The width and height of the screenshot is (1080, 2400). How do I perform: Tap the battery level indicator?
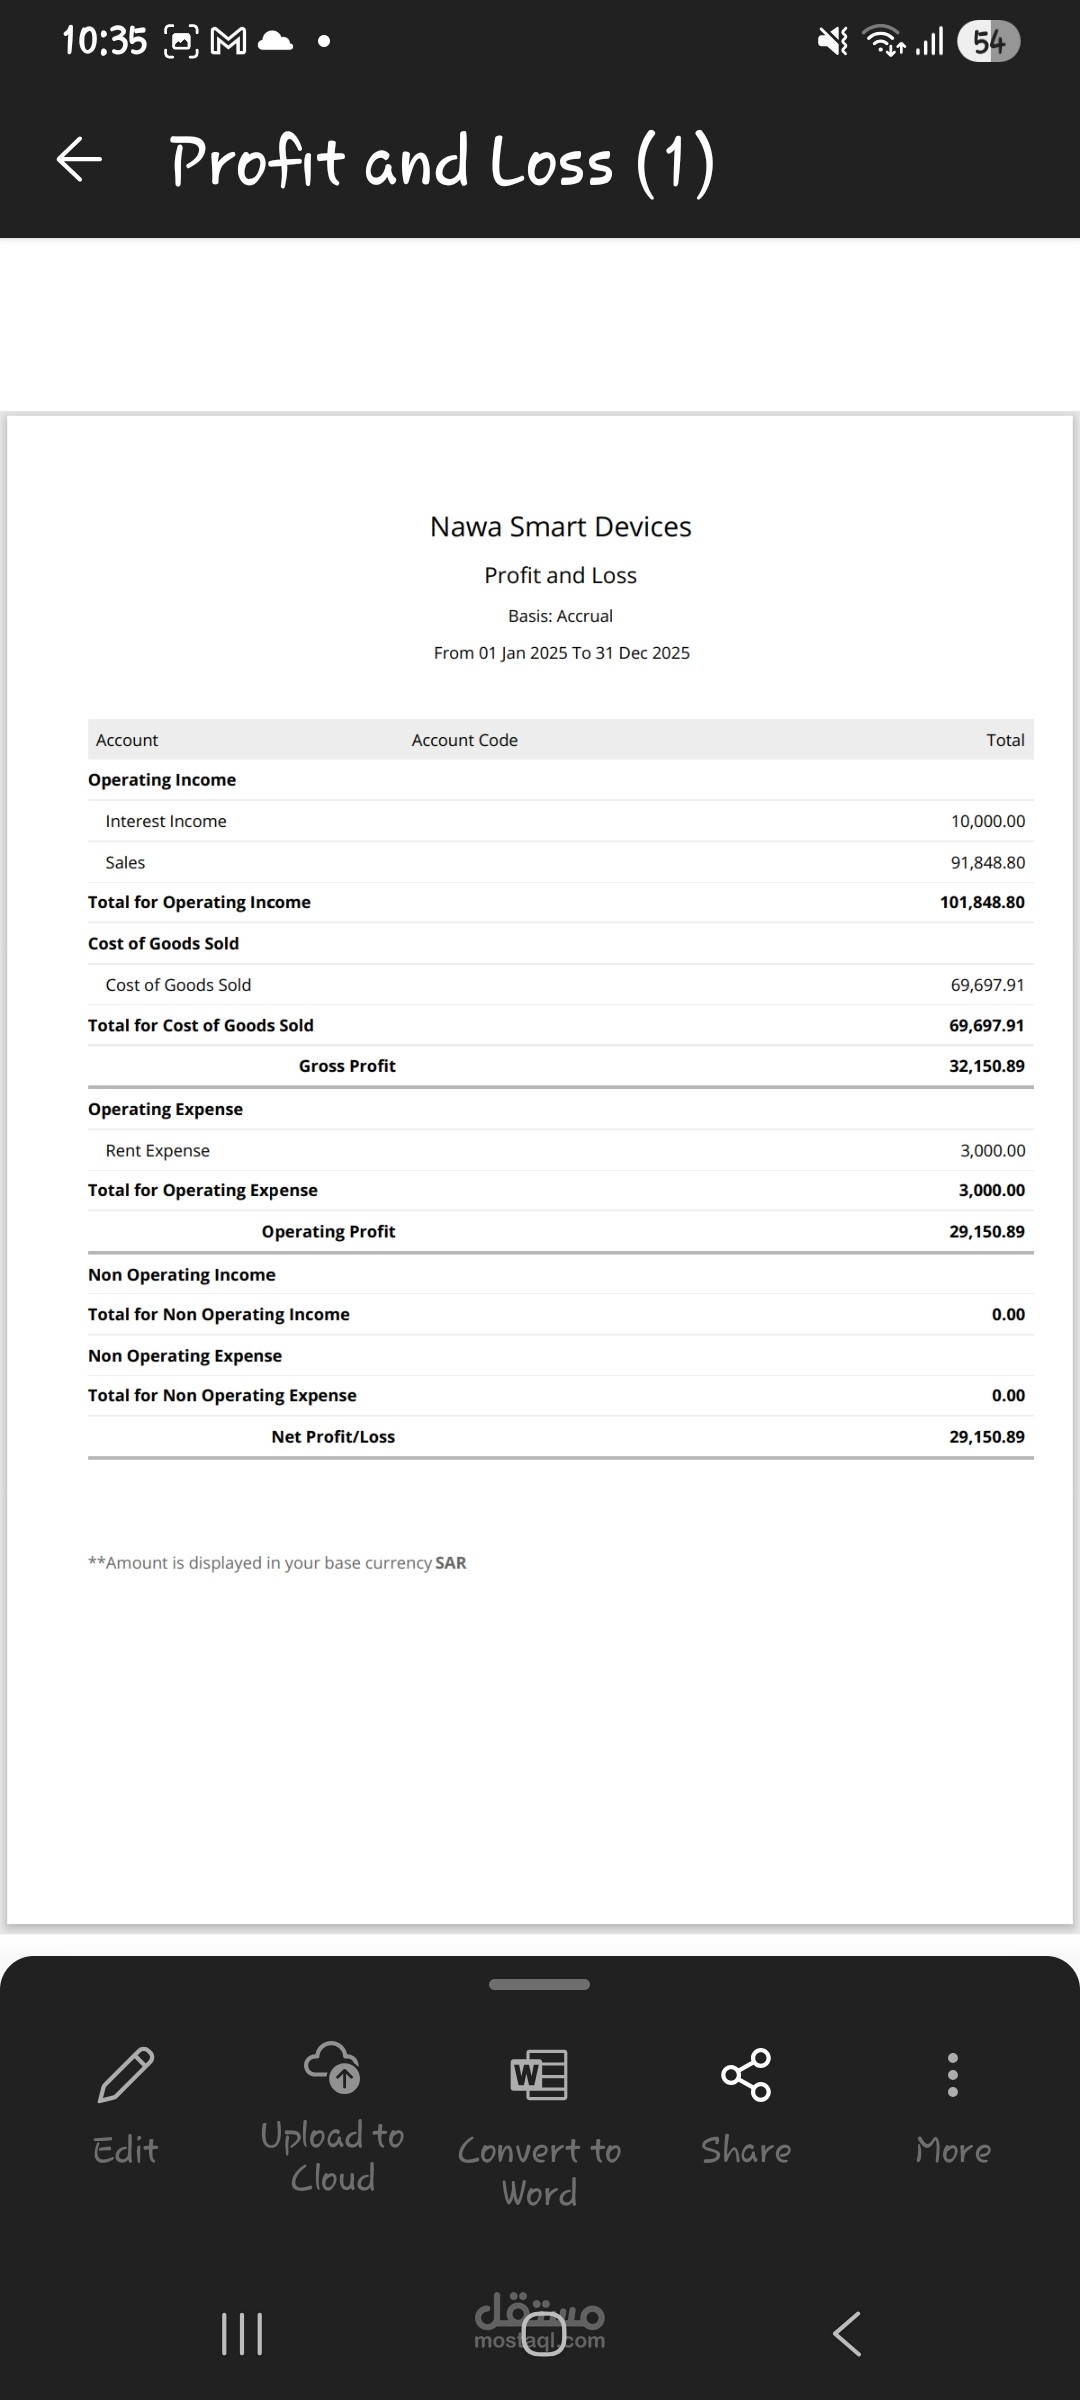988,41
